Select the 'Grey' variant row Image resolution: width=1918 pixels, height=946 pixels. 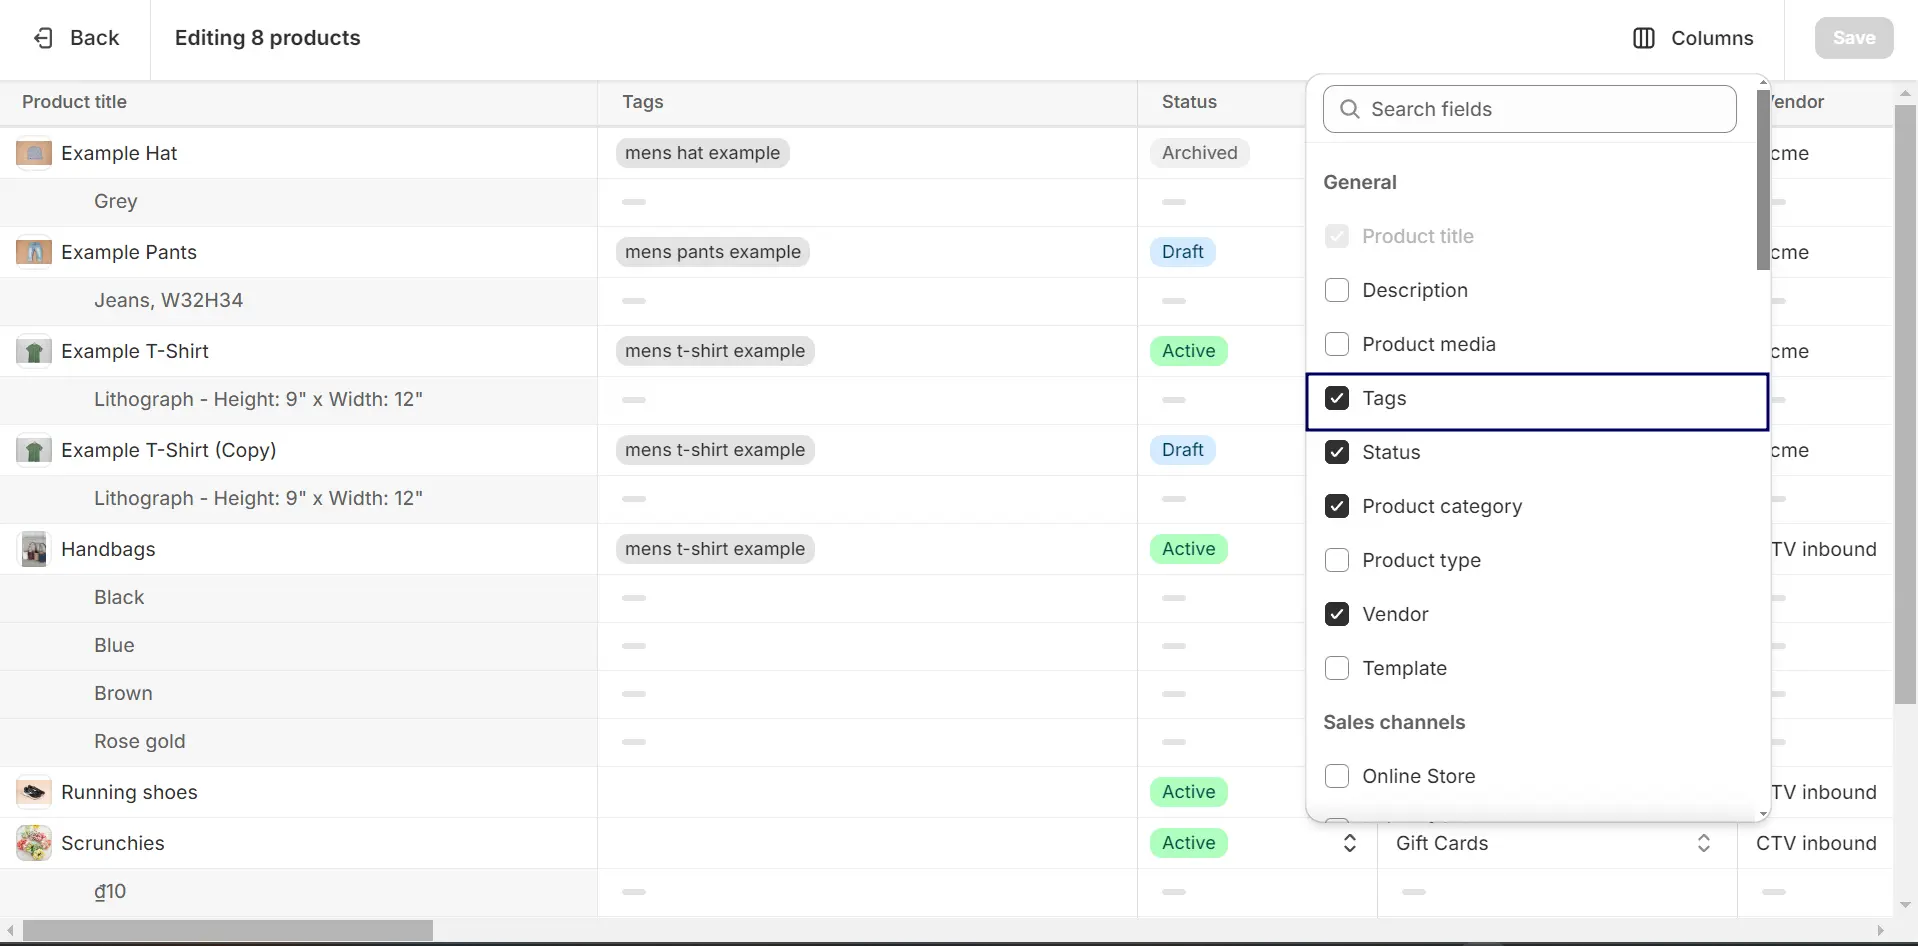(298, 202)
